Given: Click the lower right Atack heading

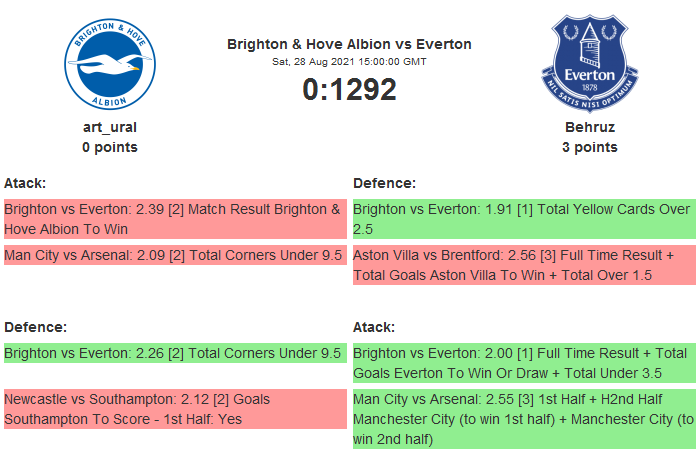Looking at the screenshot, I should pos(375,327).
